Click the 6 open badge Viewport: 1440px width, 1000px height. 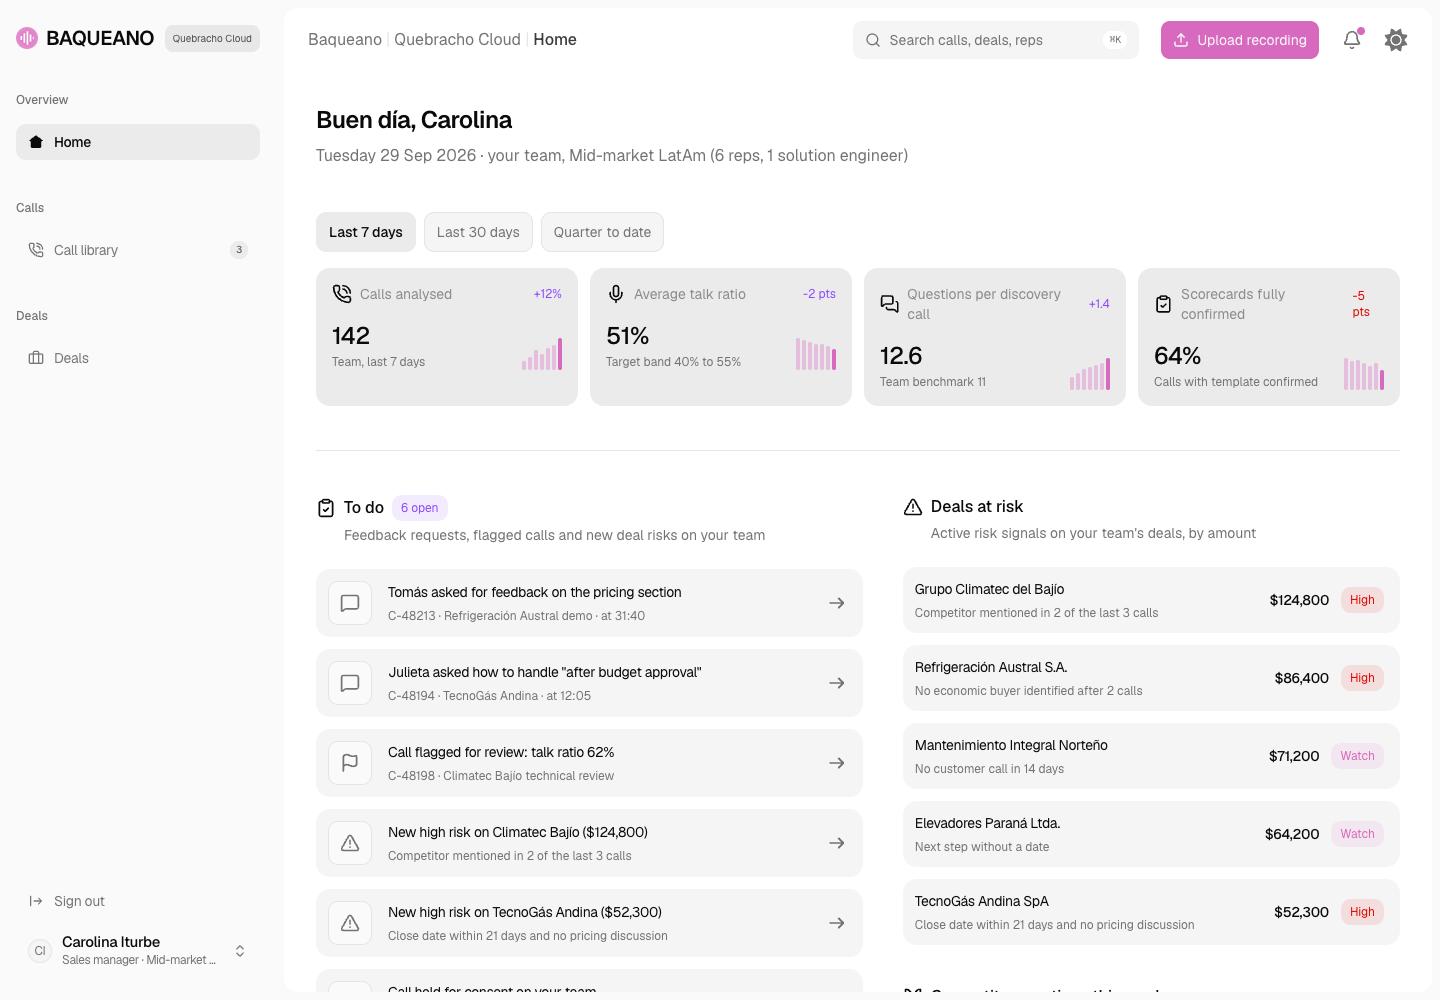(x=420, y=508)
